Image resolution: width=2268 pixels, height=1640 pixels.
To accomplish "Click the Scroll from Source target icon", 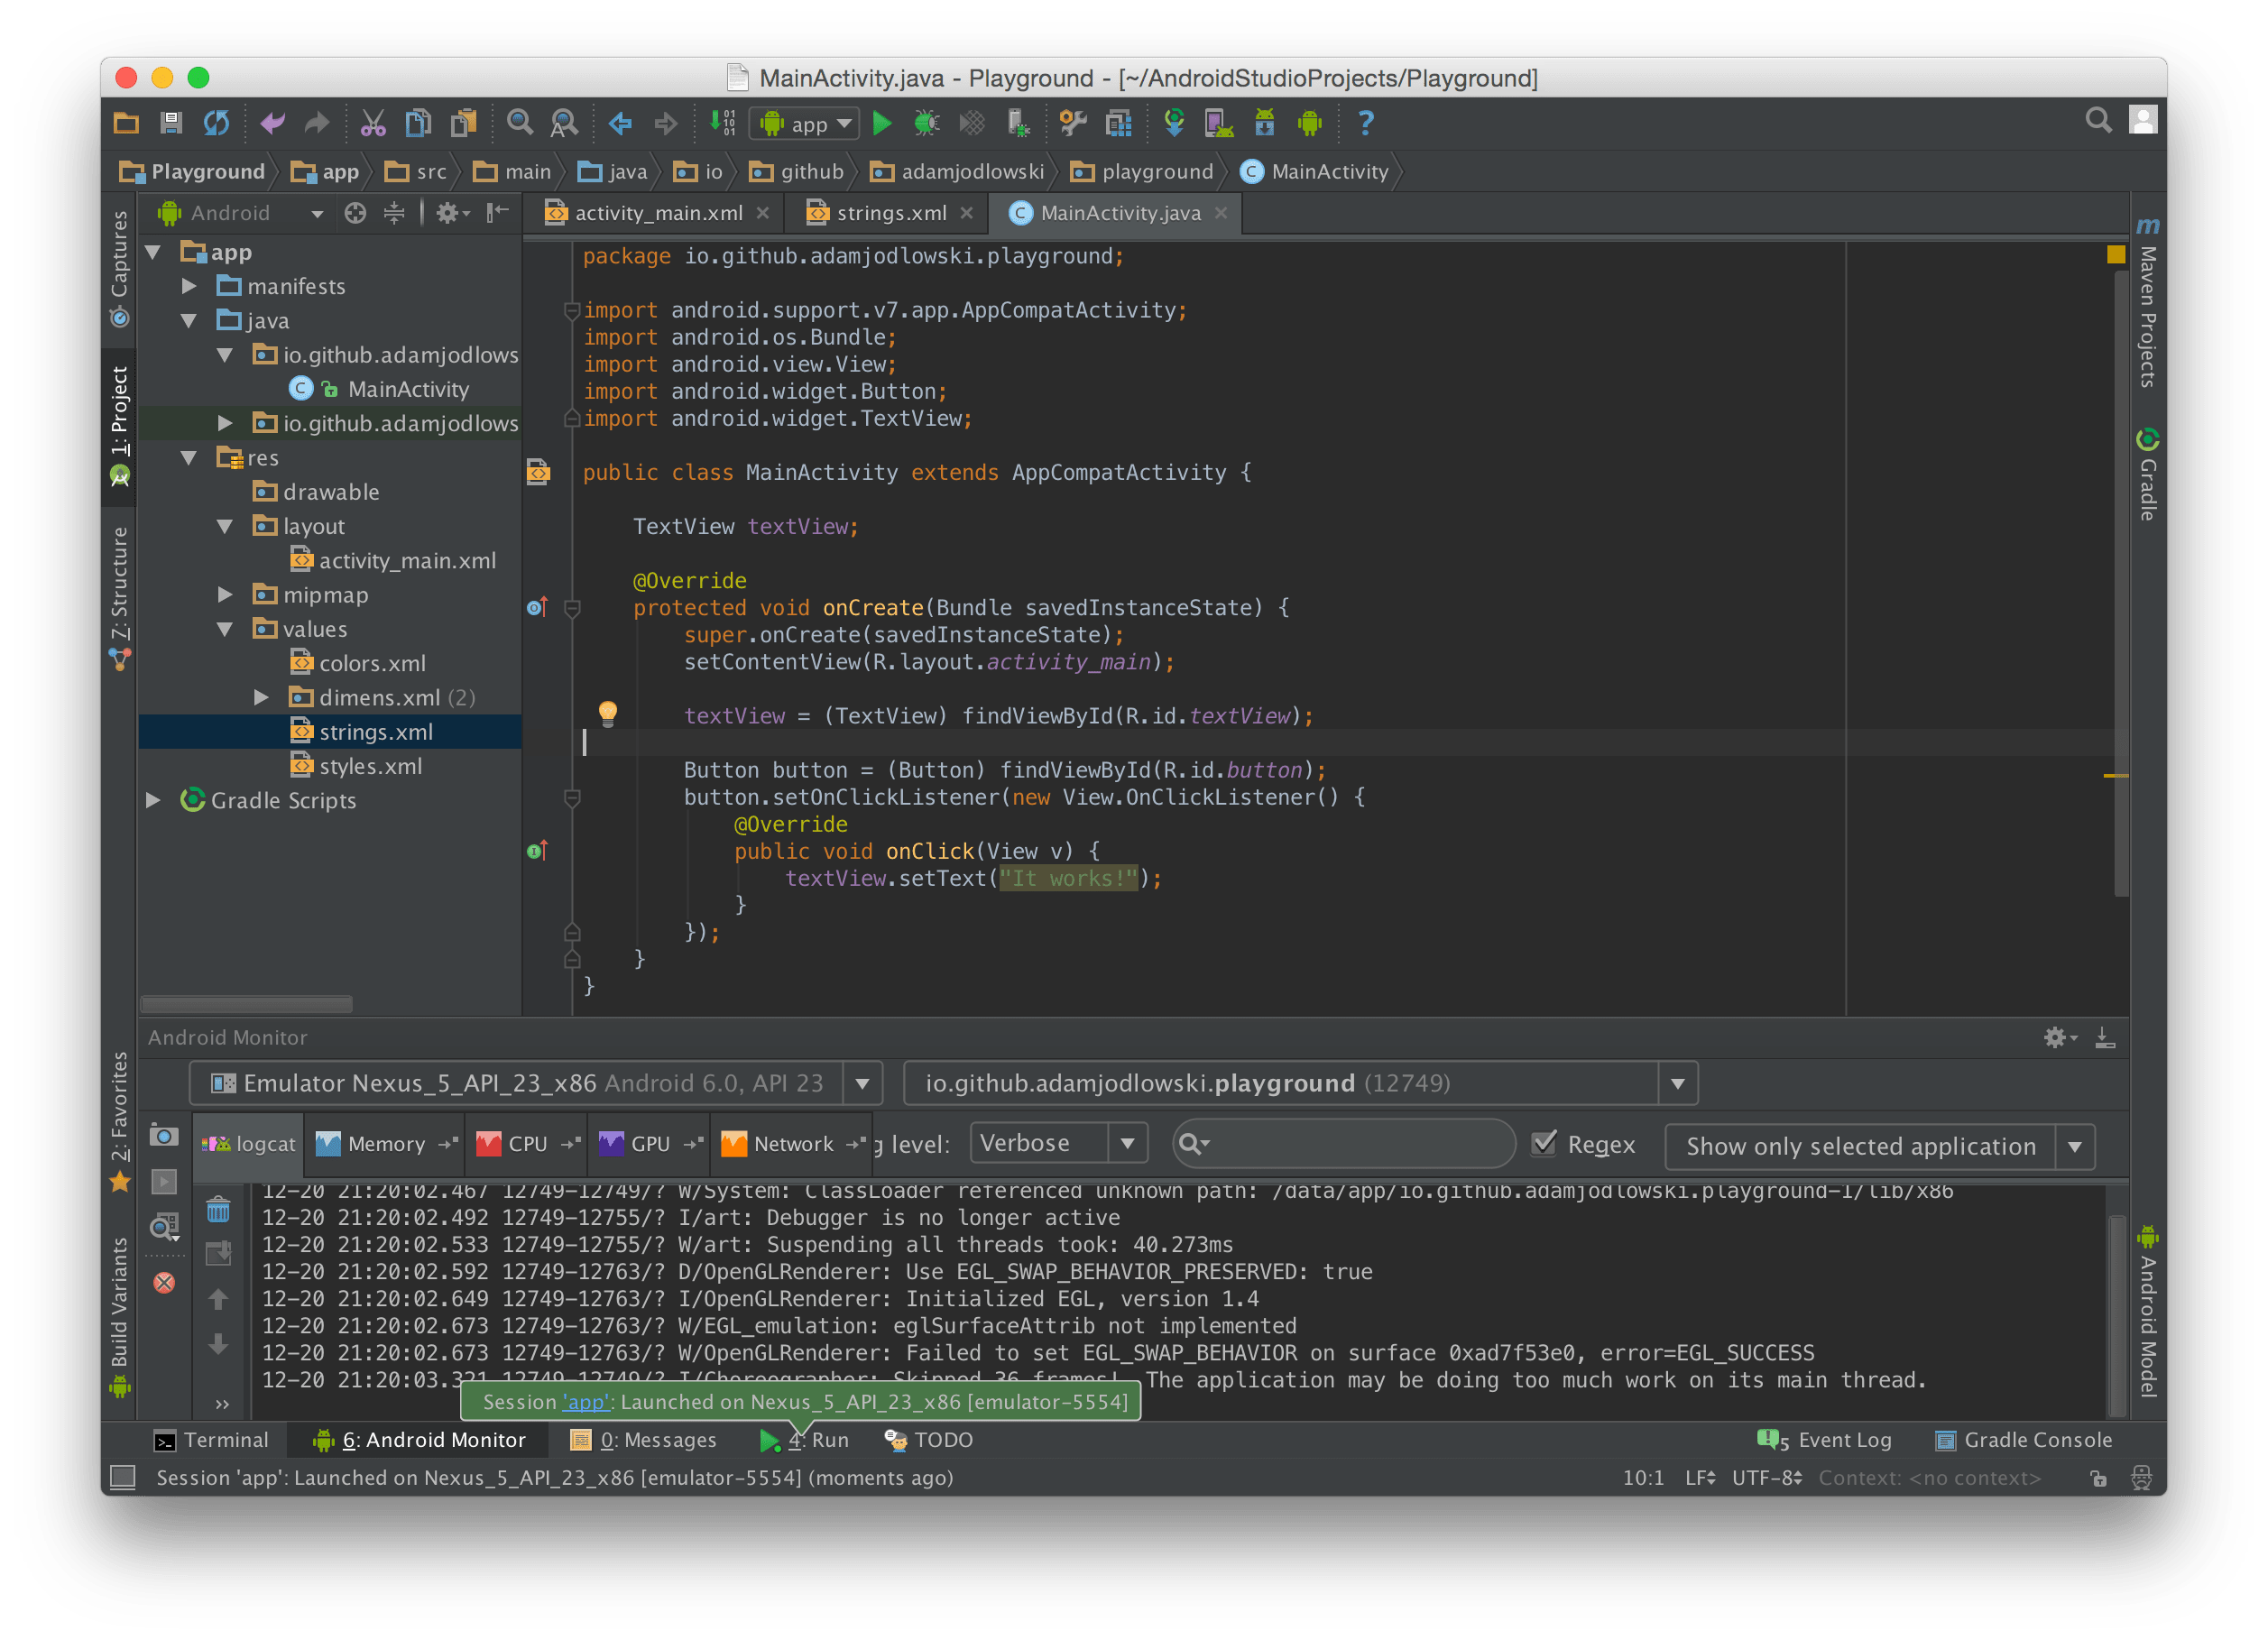I will pyautogui.click(x=355, y=213).
